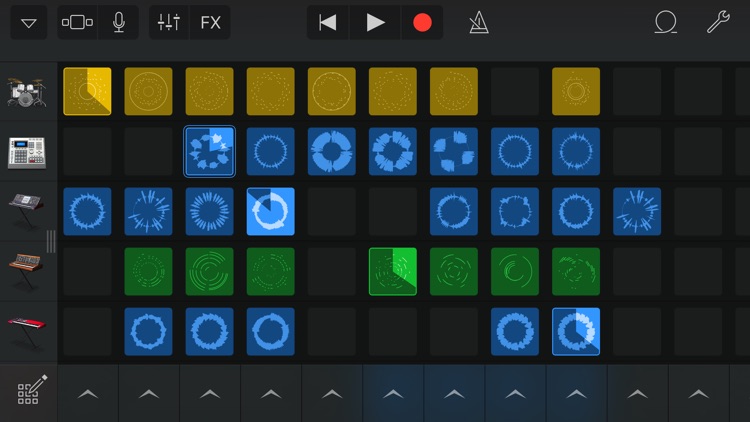750x422 pixels.
Task: Trigger the second column arrow
Action: (x=149, y=394)
